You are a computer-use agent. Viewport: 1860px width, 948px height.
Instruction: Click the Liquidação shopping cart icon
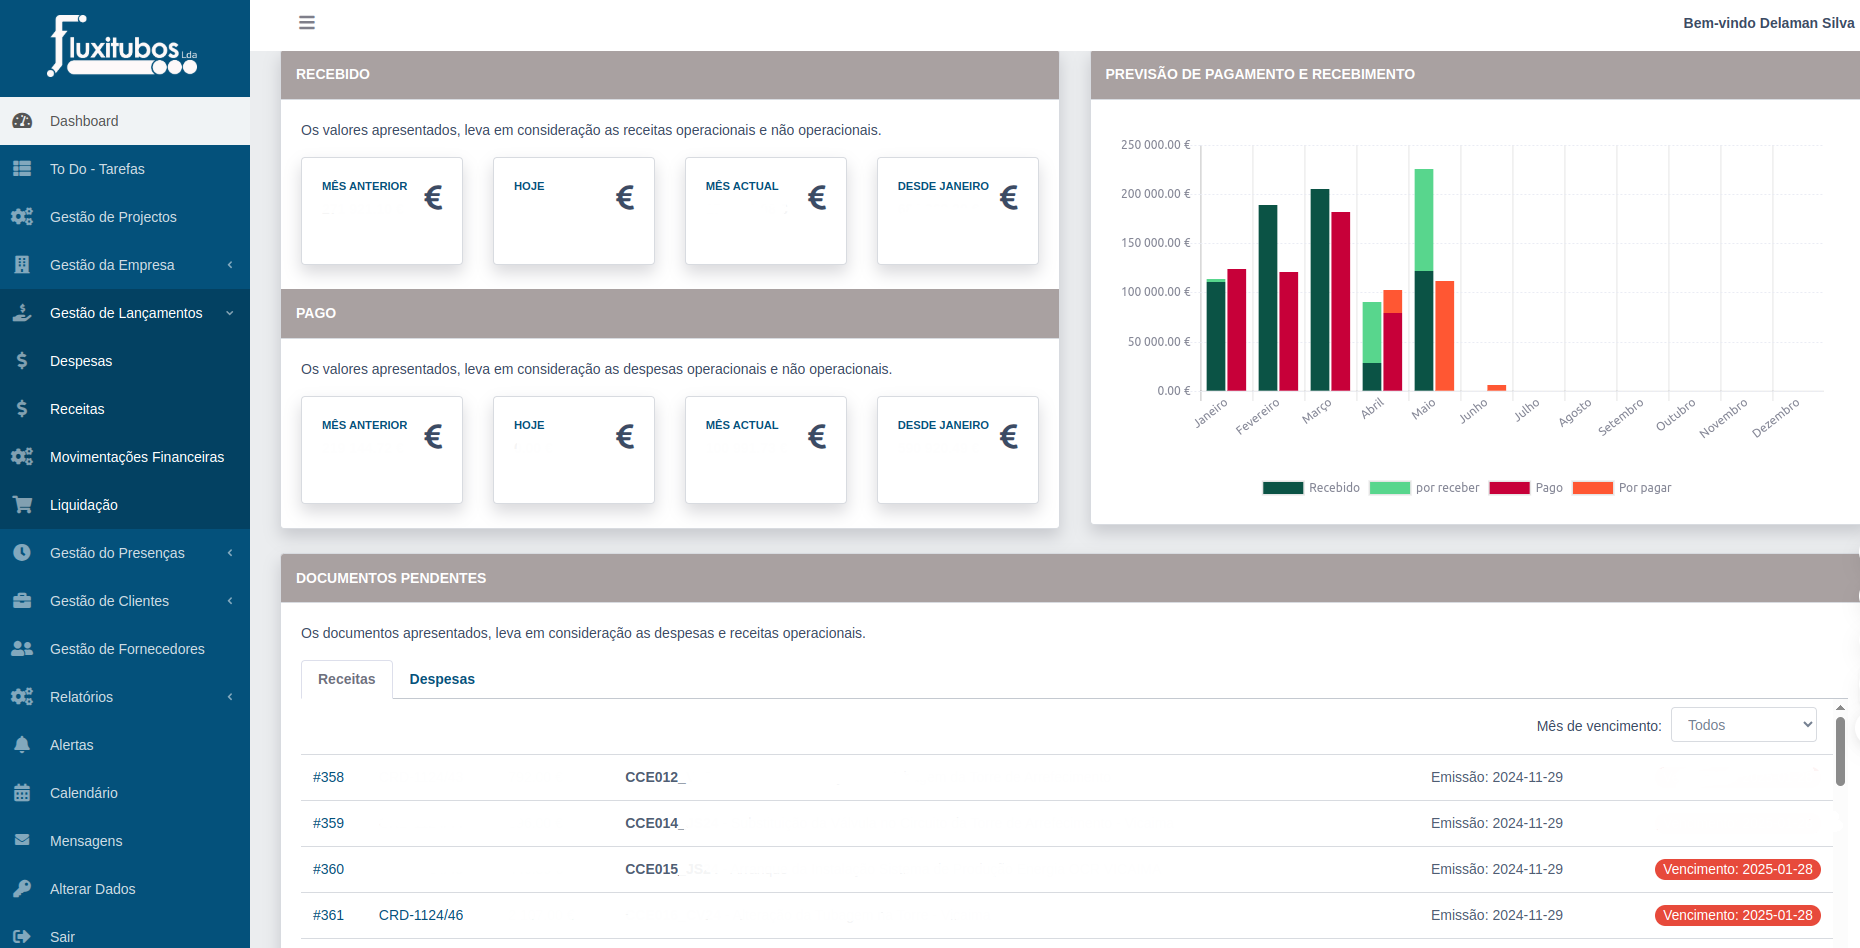22,505
